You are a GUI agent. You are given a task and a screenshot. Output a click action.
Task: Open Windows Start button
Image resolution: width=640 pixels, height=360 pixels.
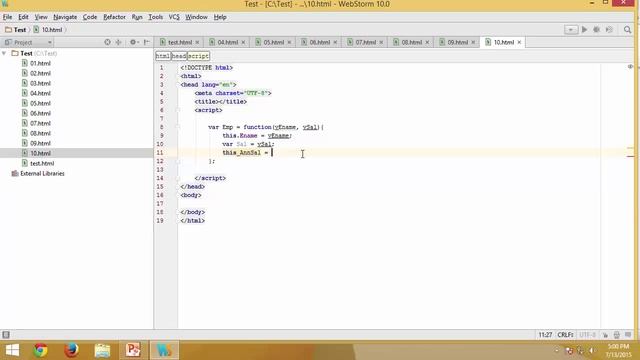coord(12,350)
